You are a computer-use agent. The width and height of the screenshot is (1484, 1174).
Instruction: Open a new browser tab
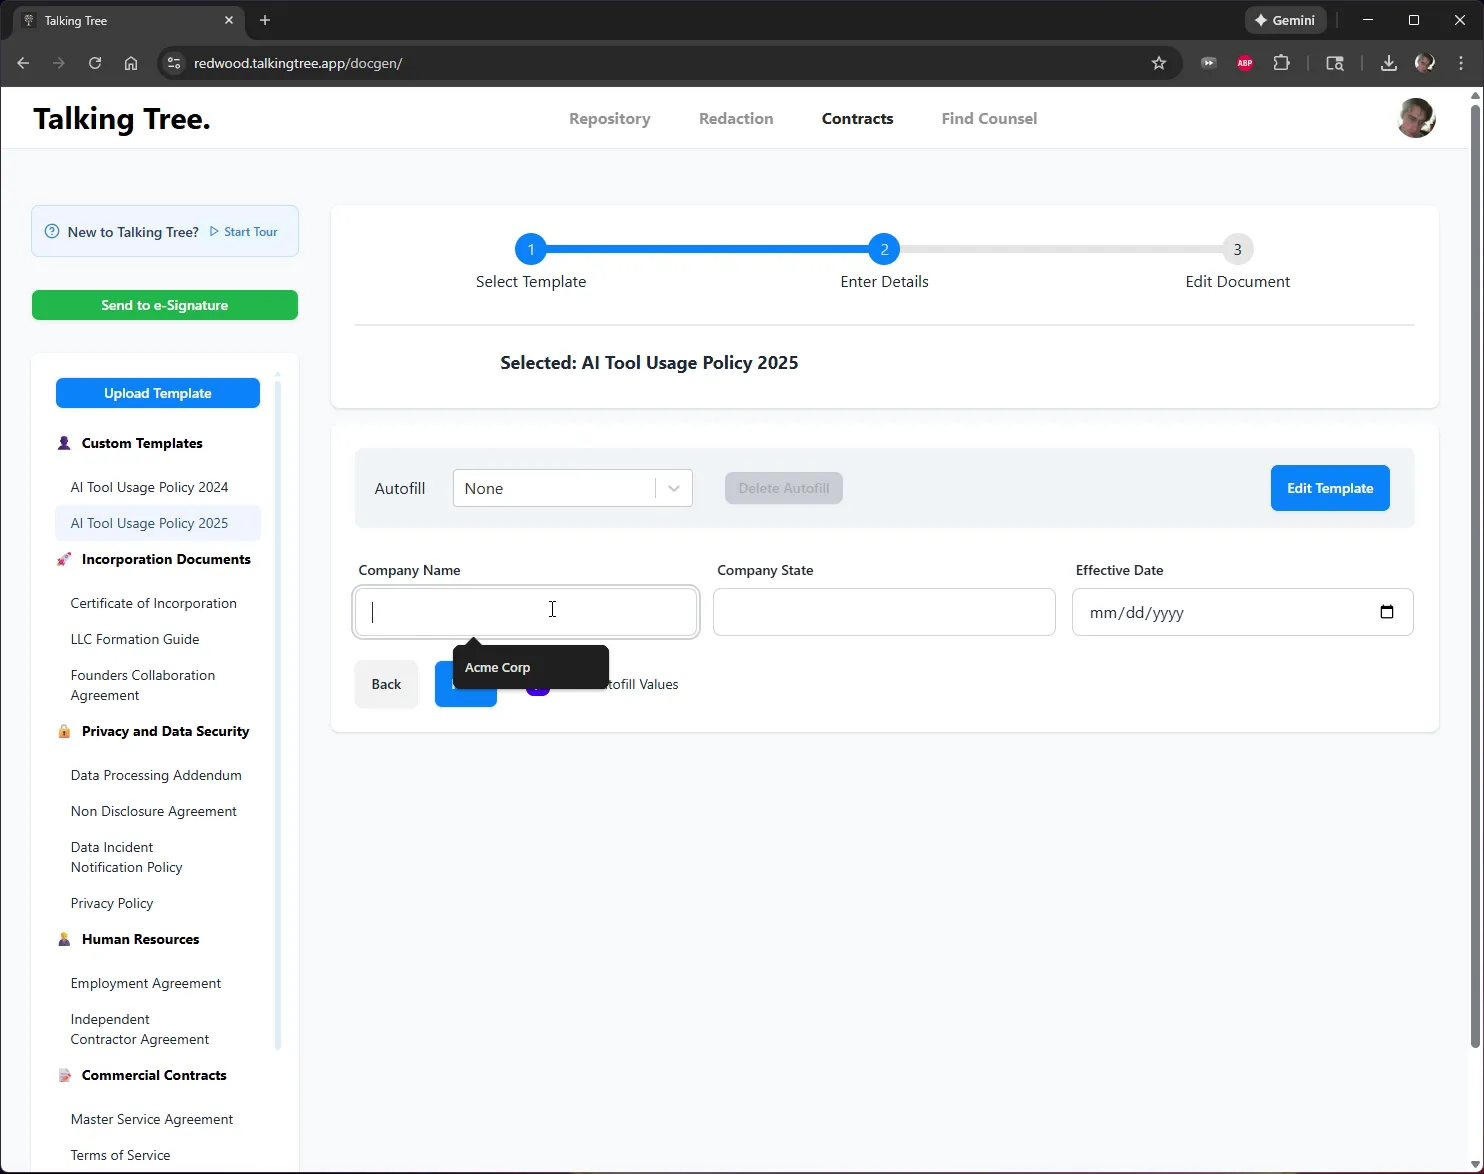[x=265, y=20]
